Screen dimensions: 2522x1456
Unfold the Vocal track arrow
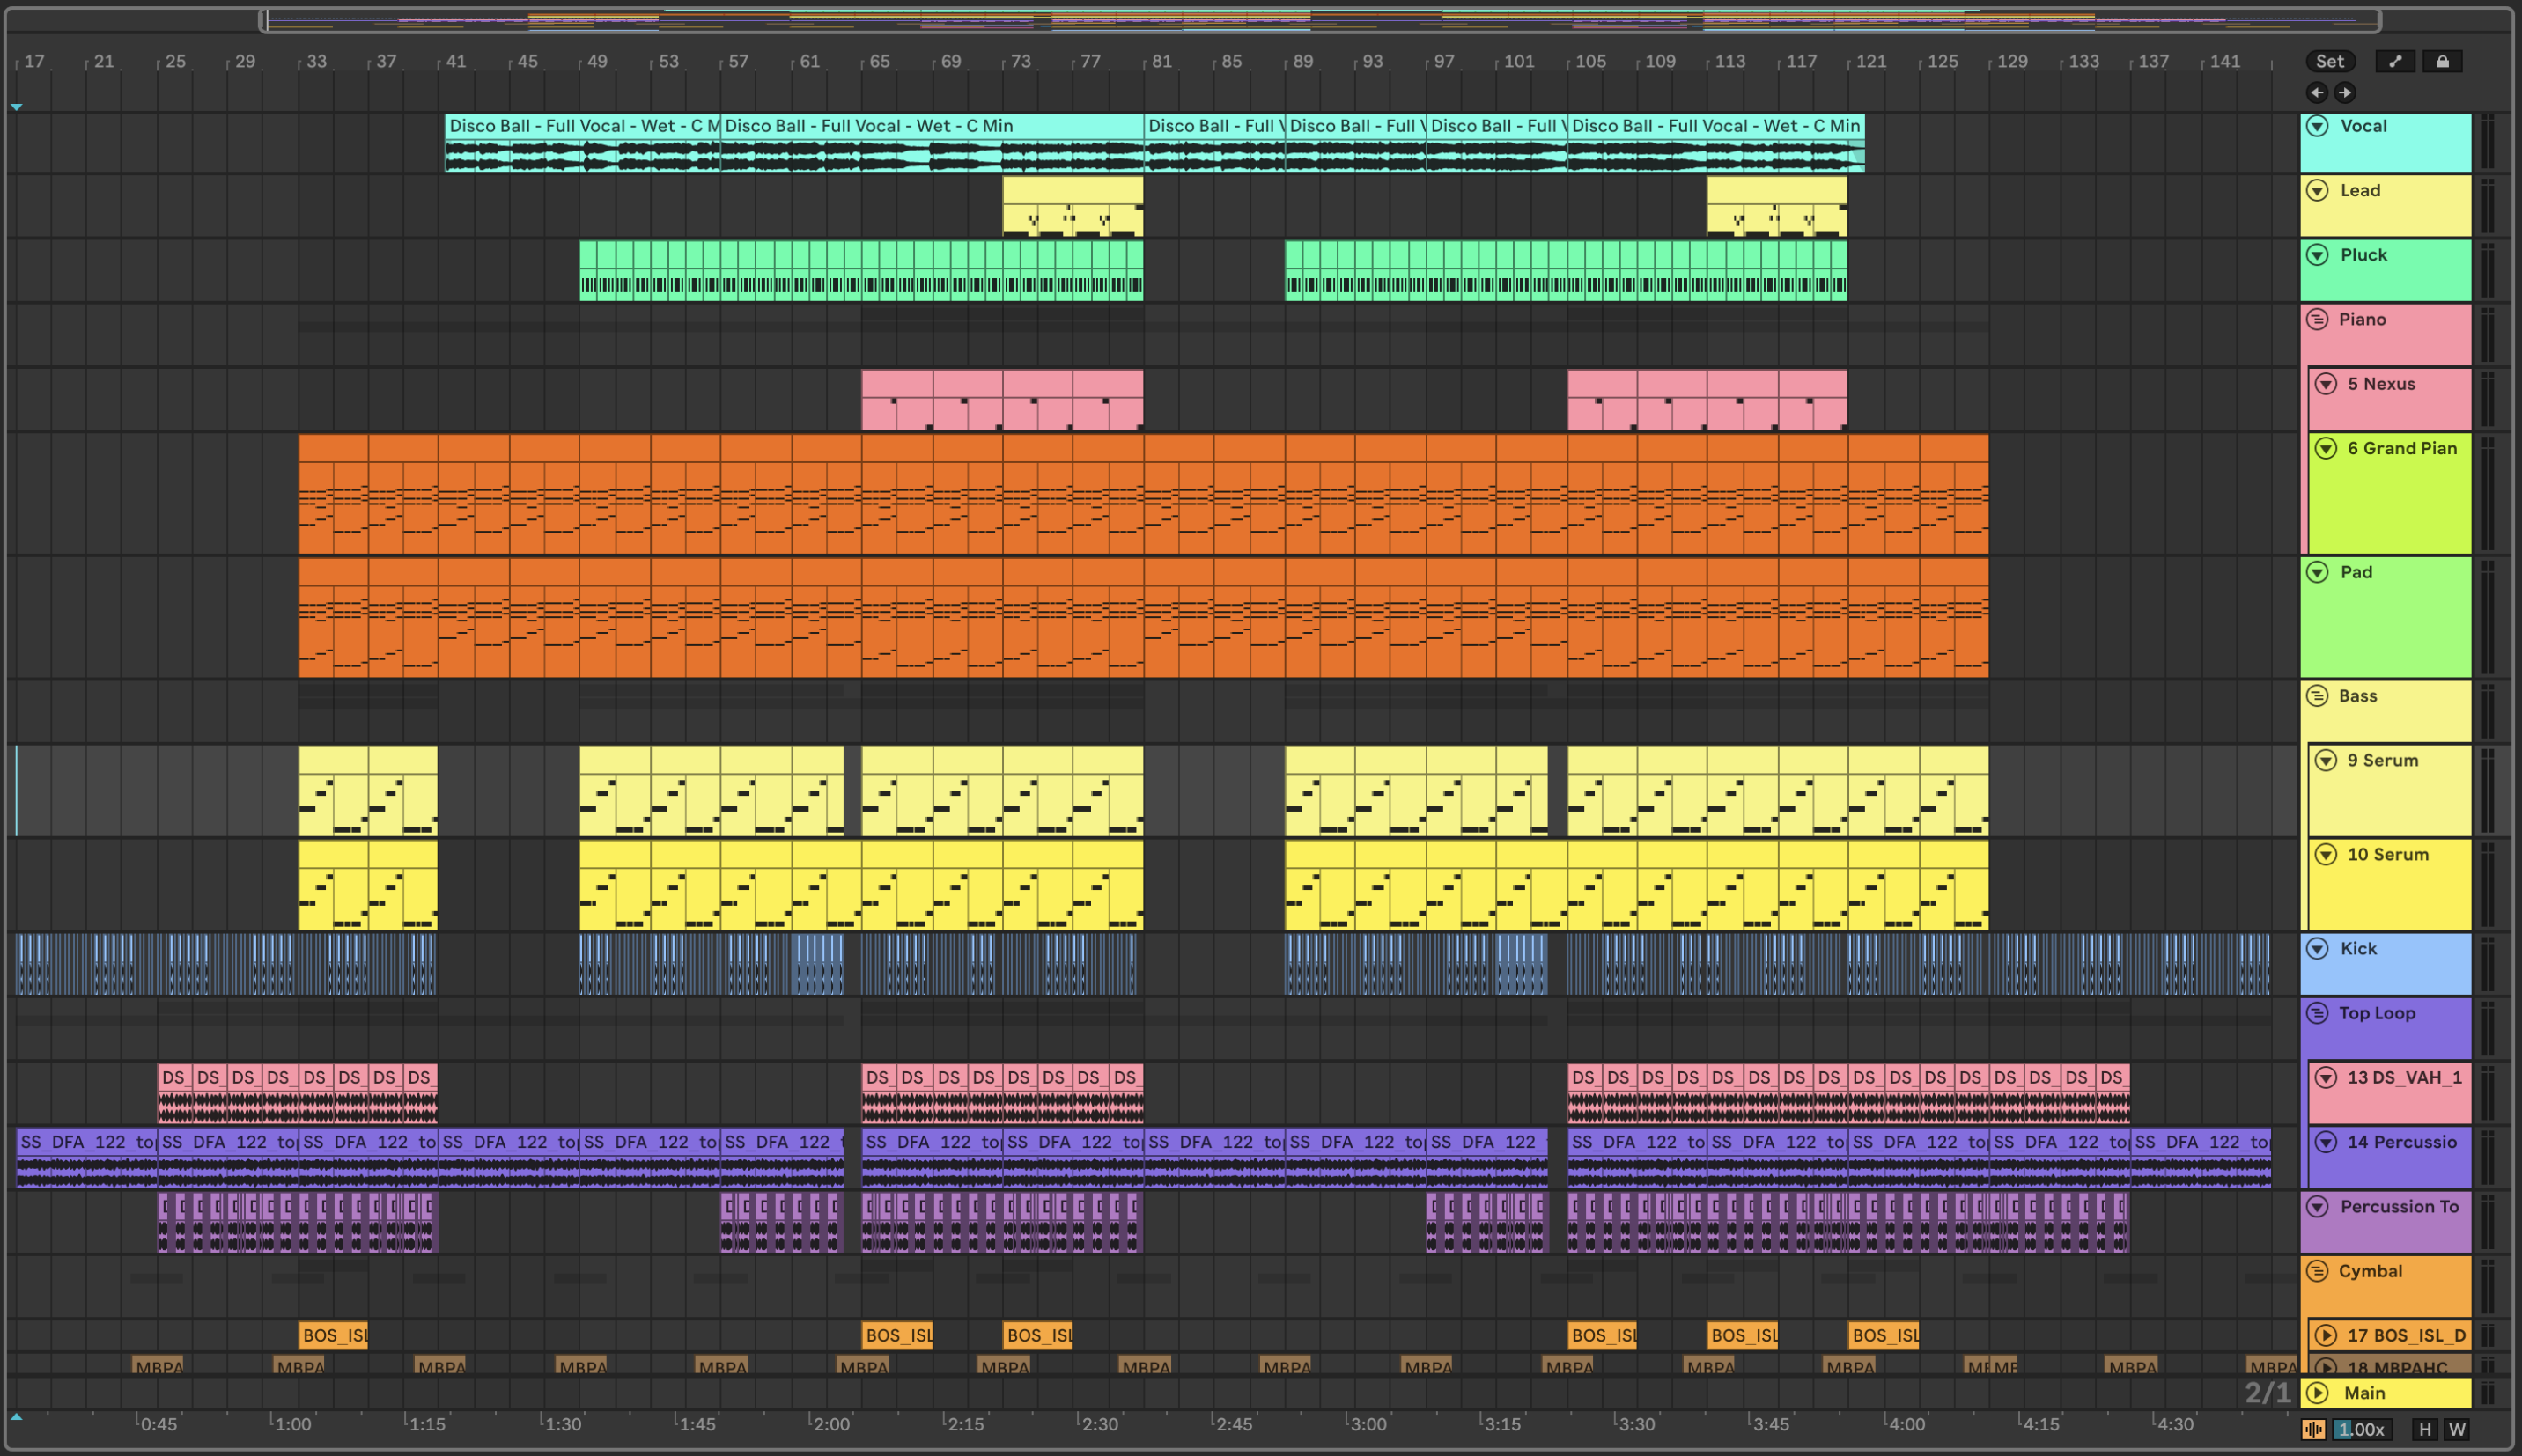pyautogui.click(x=2317, y=126)
